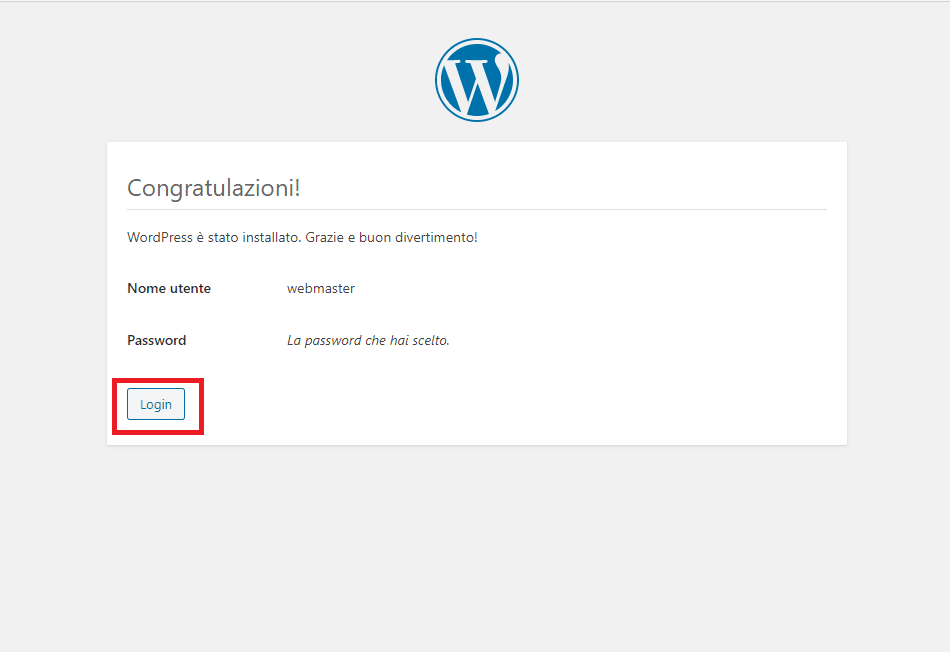Select the 'Congratulazioni!' heading
Image resolution: width=950 pixels, height=652 pixels.
click(214, 188)
